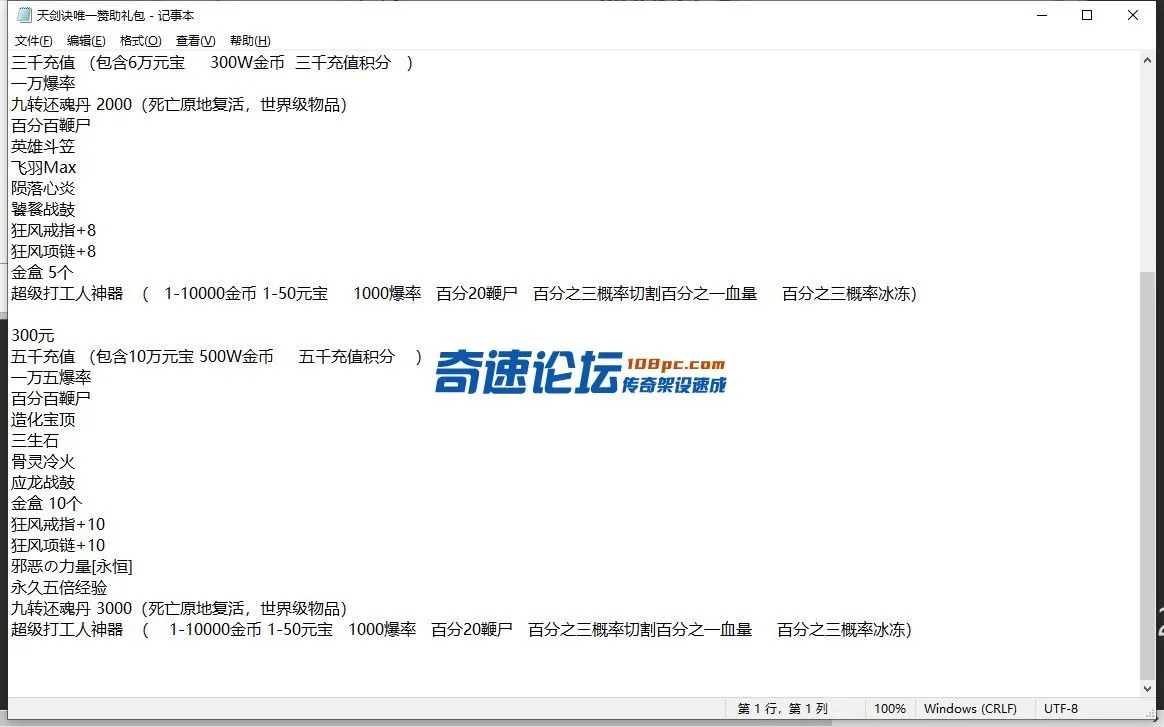Screen dimensions: 1164x727
Task: Open the 格式(O) menu
Action: pyautogui.click(x=140, y=41)
